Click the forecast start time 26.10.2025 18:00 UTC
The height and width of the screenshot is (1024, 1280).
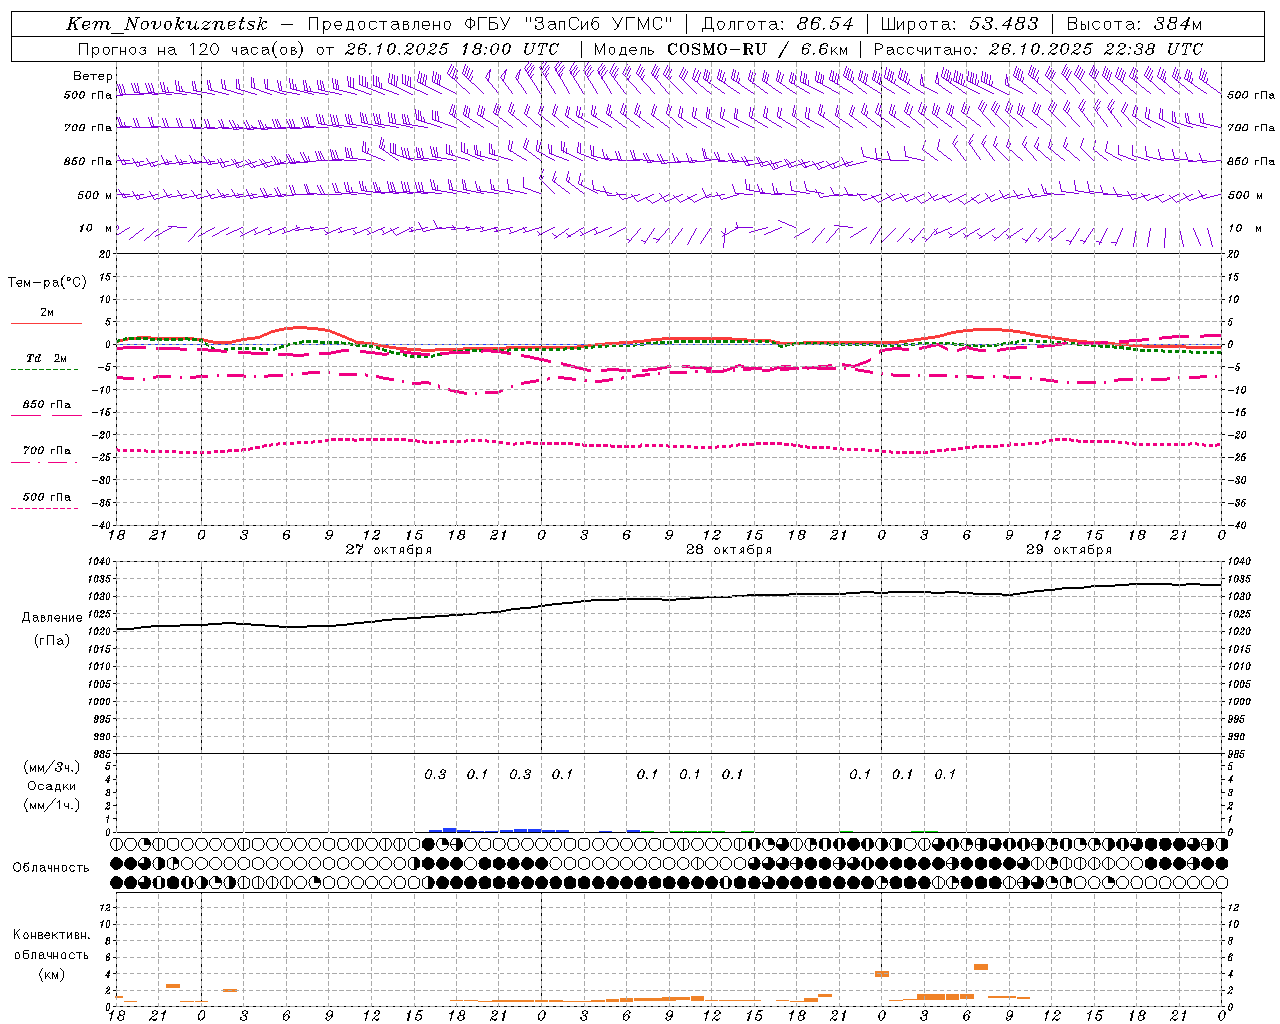pos(451,49)
